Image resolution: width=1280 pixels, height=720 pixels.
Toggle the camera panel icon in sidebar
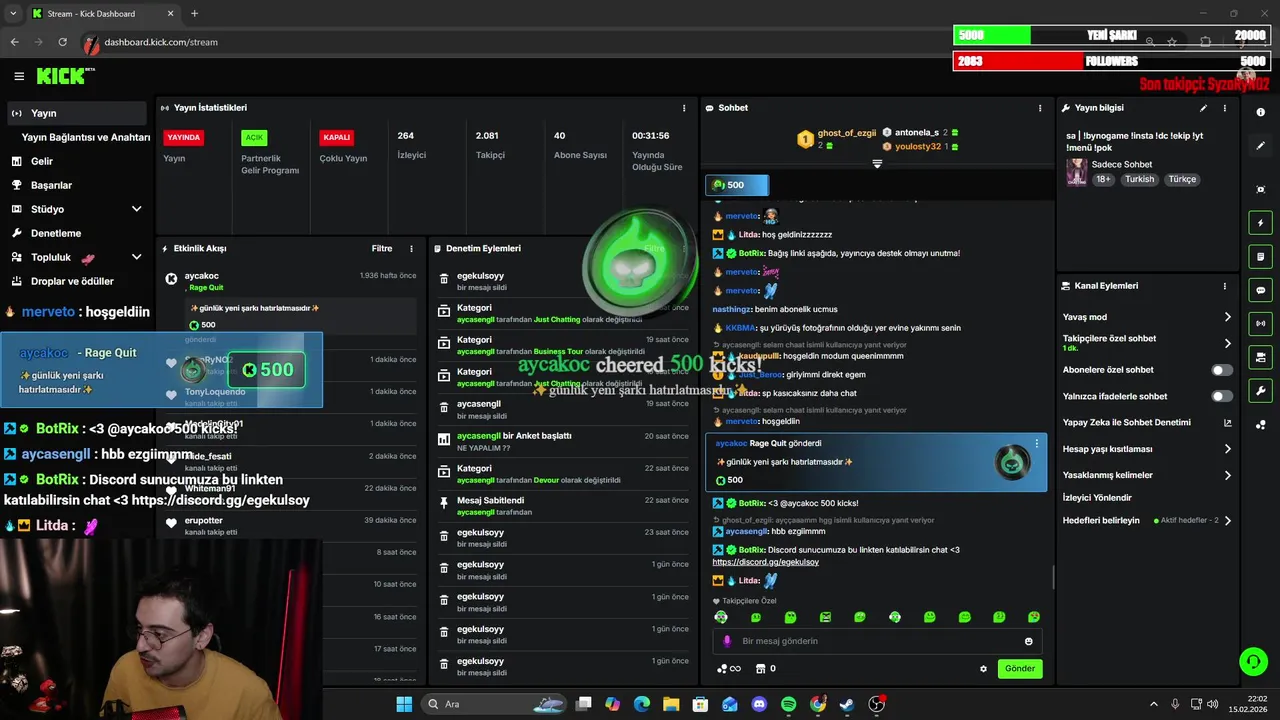[x=1260, y=357]
